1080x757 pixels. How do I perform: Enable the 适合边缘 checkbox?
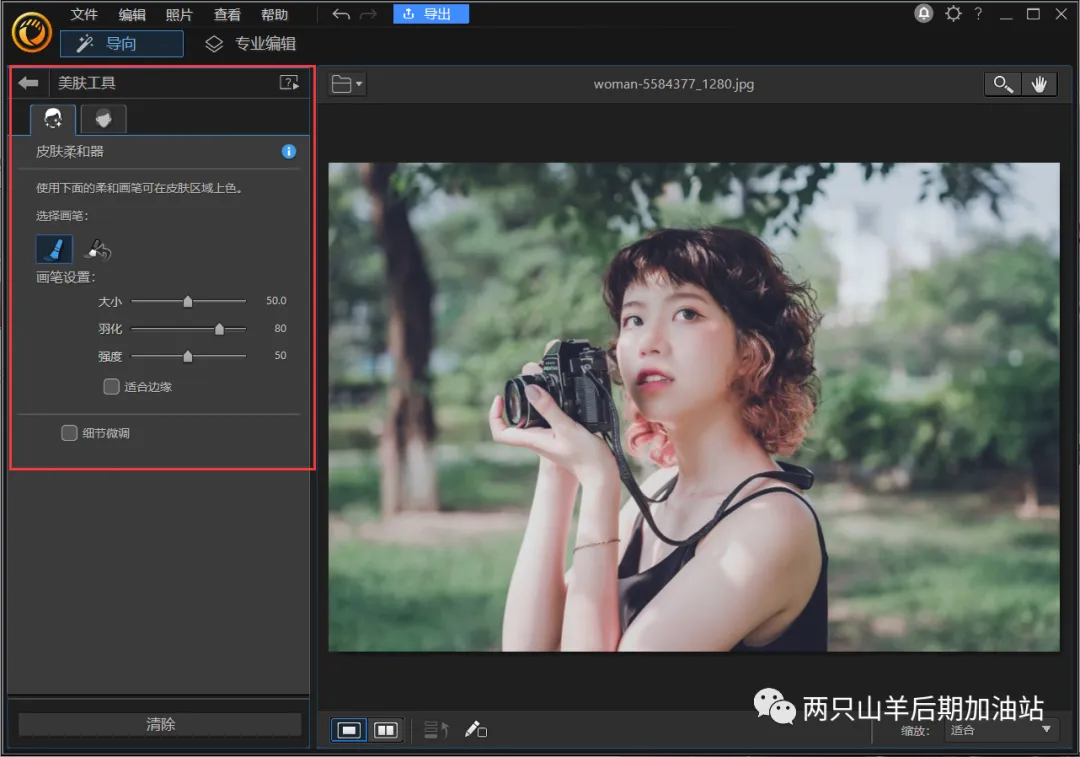[112, 386]
